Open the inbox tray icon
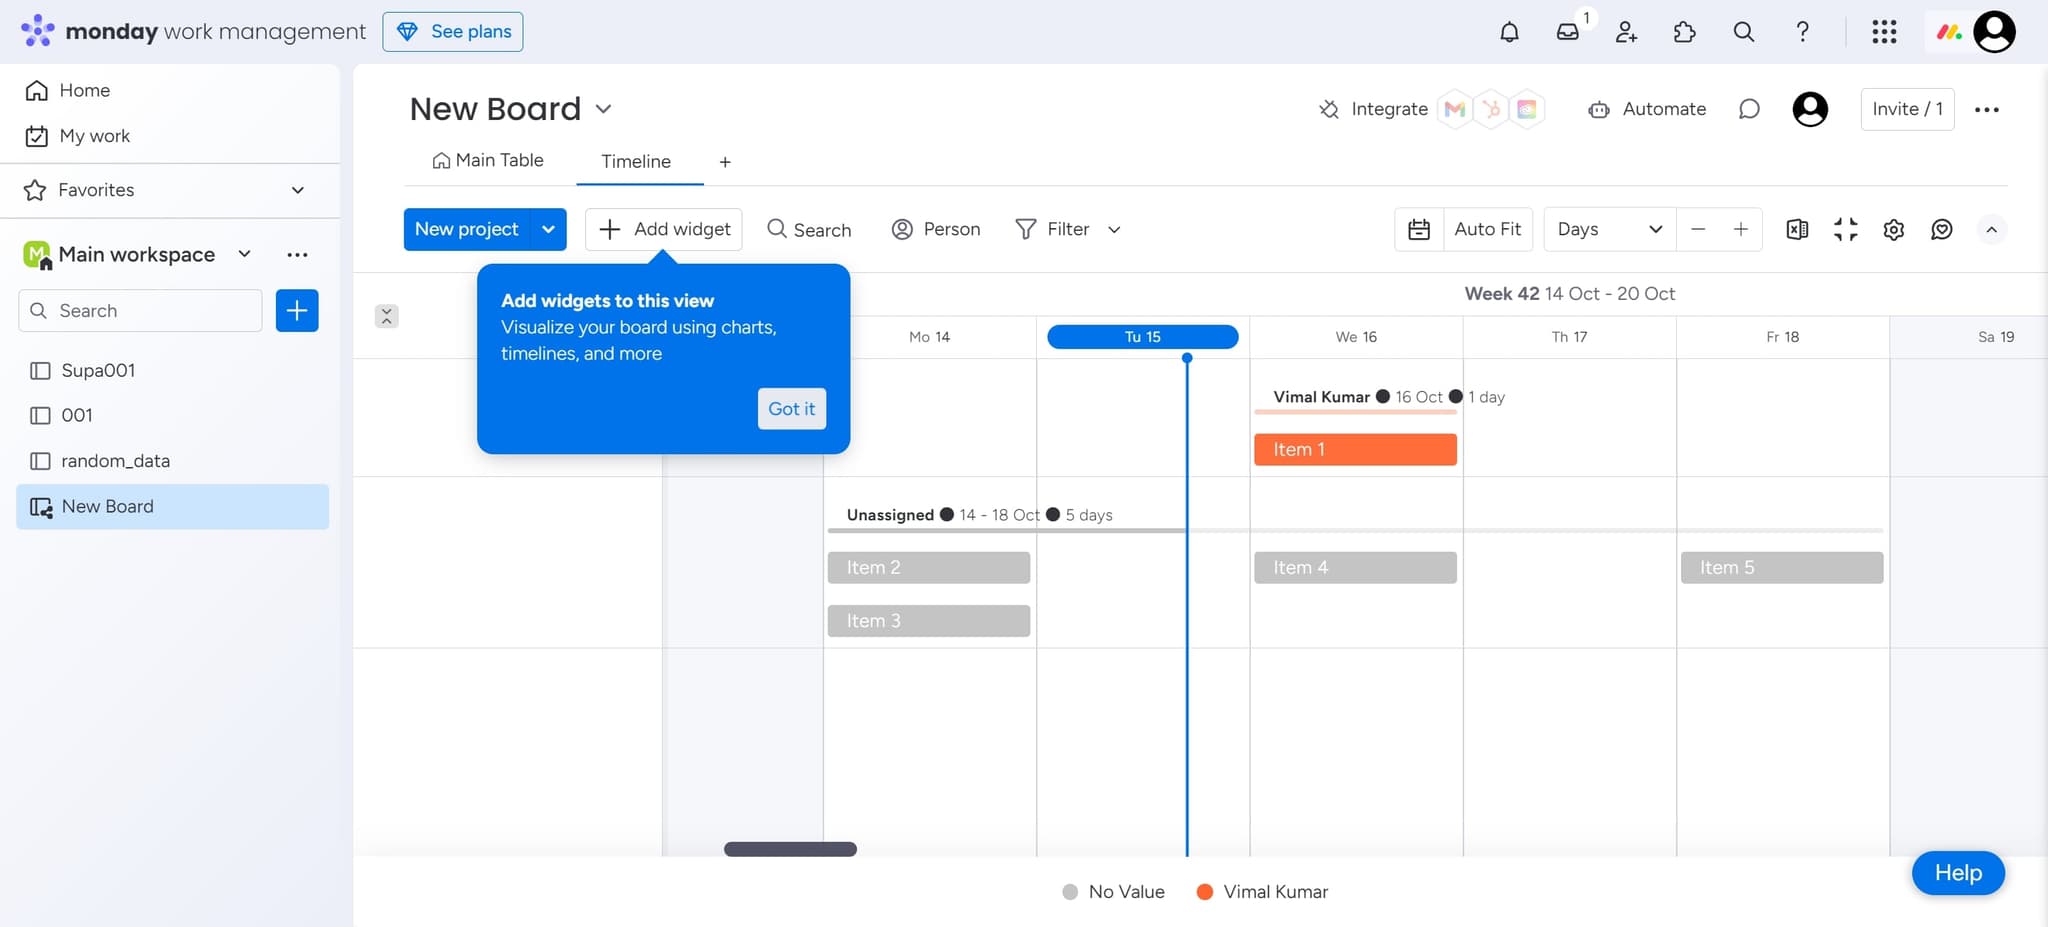Viewport: 2048px width, 927px height. pyautogui.click(x=1567, y=32)
